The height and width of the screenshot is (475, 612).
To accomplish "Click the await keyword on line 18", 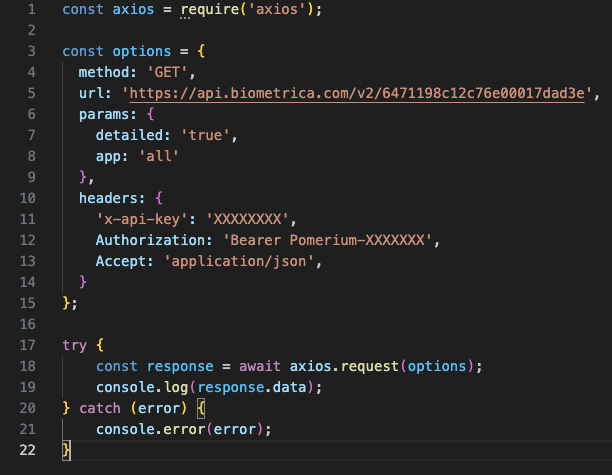I will tap(260, 366).
